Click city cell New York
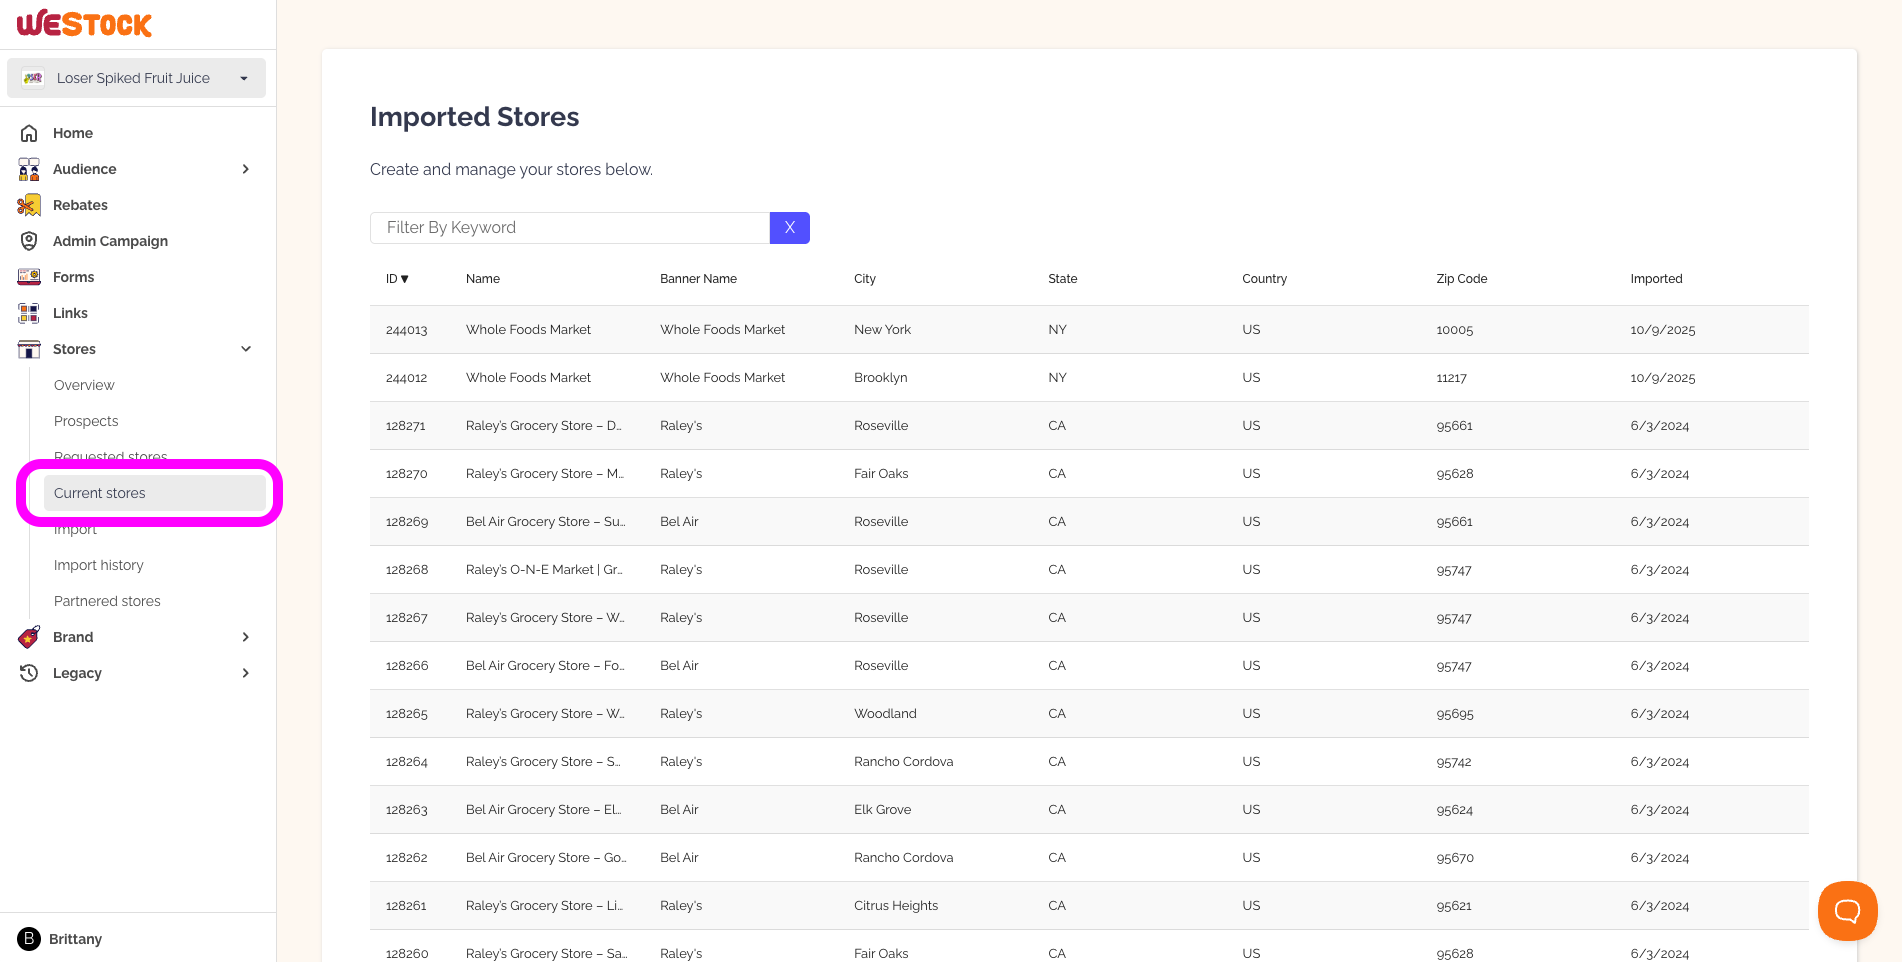Screen dimensions: 1902x962 pos(882,330)
